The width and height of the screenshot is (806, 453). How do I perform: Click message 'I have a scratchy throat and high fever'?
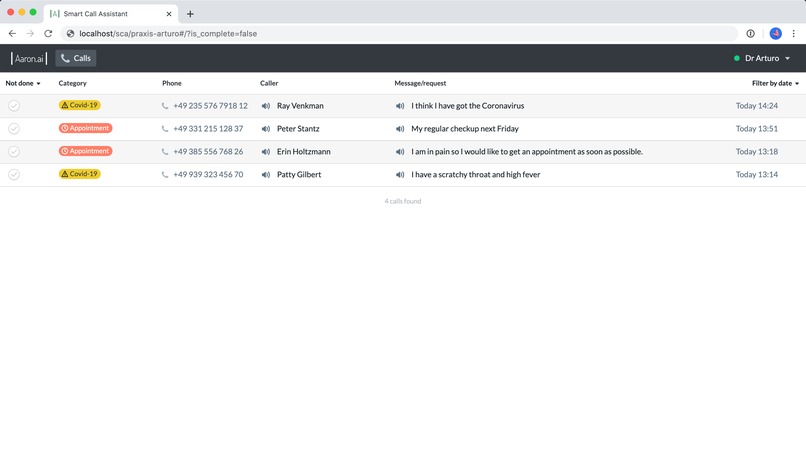tap(475, 175)
